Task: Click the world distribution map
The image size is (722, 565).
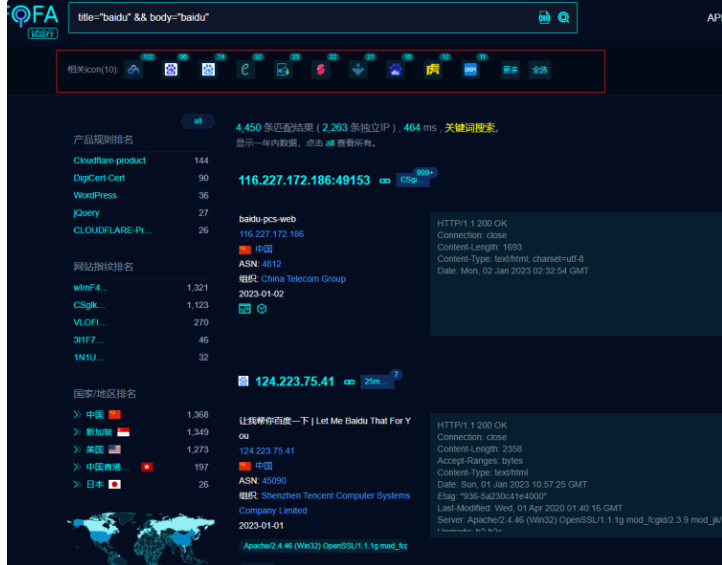Action: (x=140, y=538)
